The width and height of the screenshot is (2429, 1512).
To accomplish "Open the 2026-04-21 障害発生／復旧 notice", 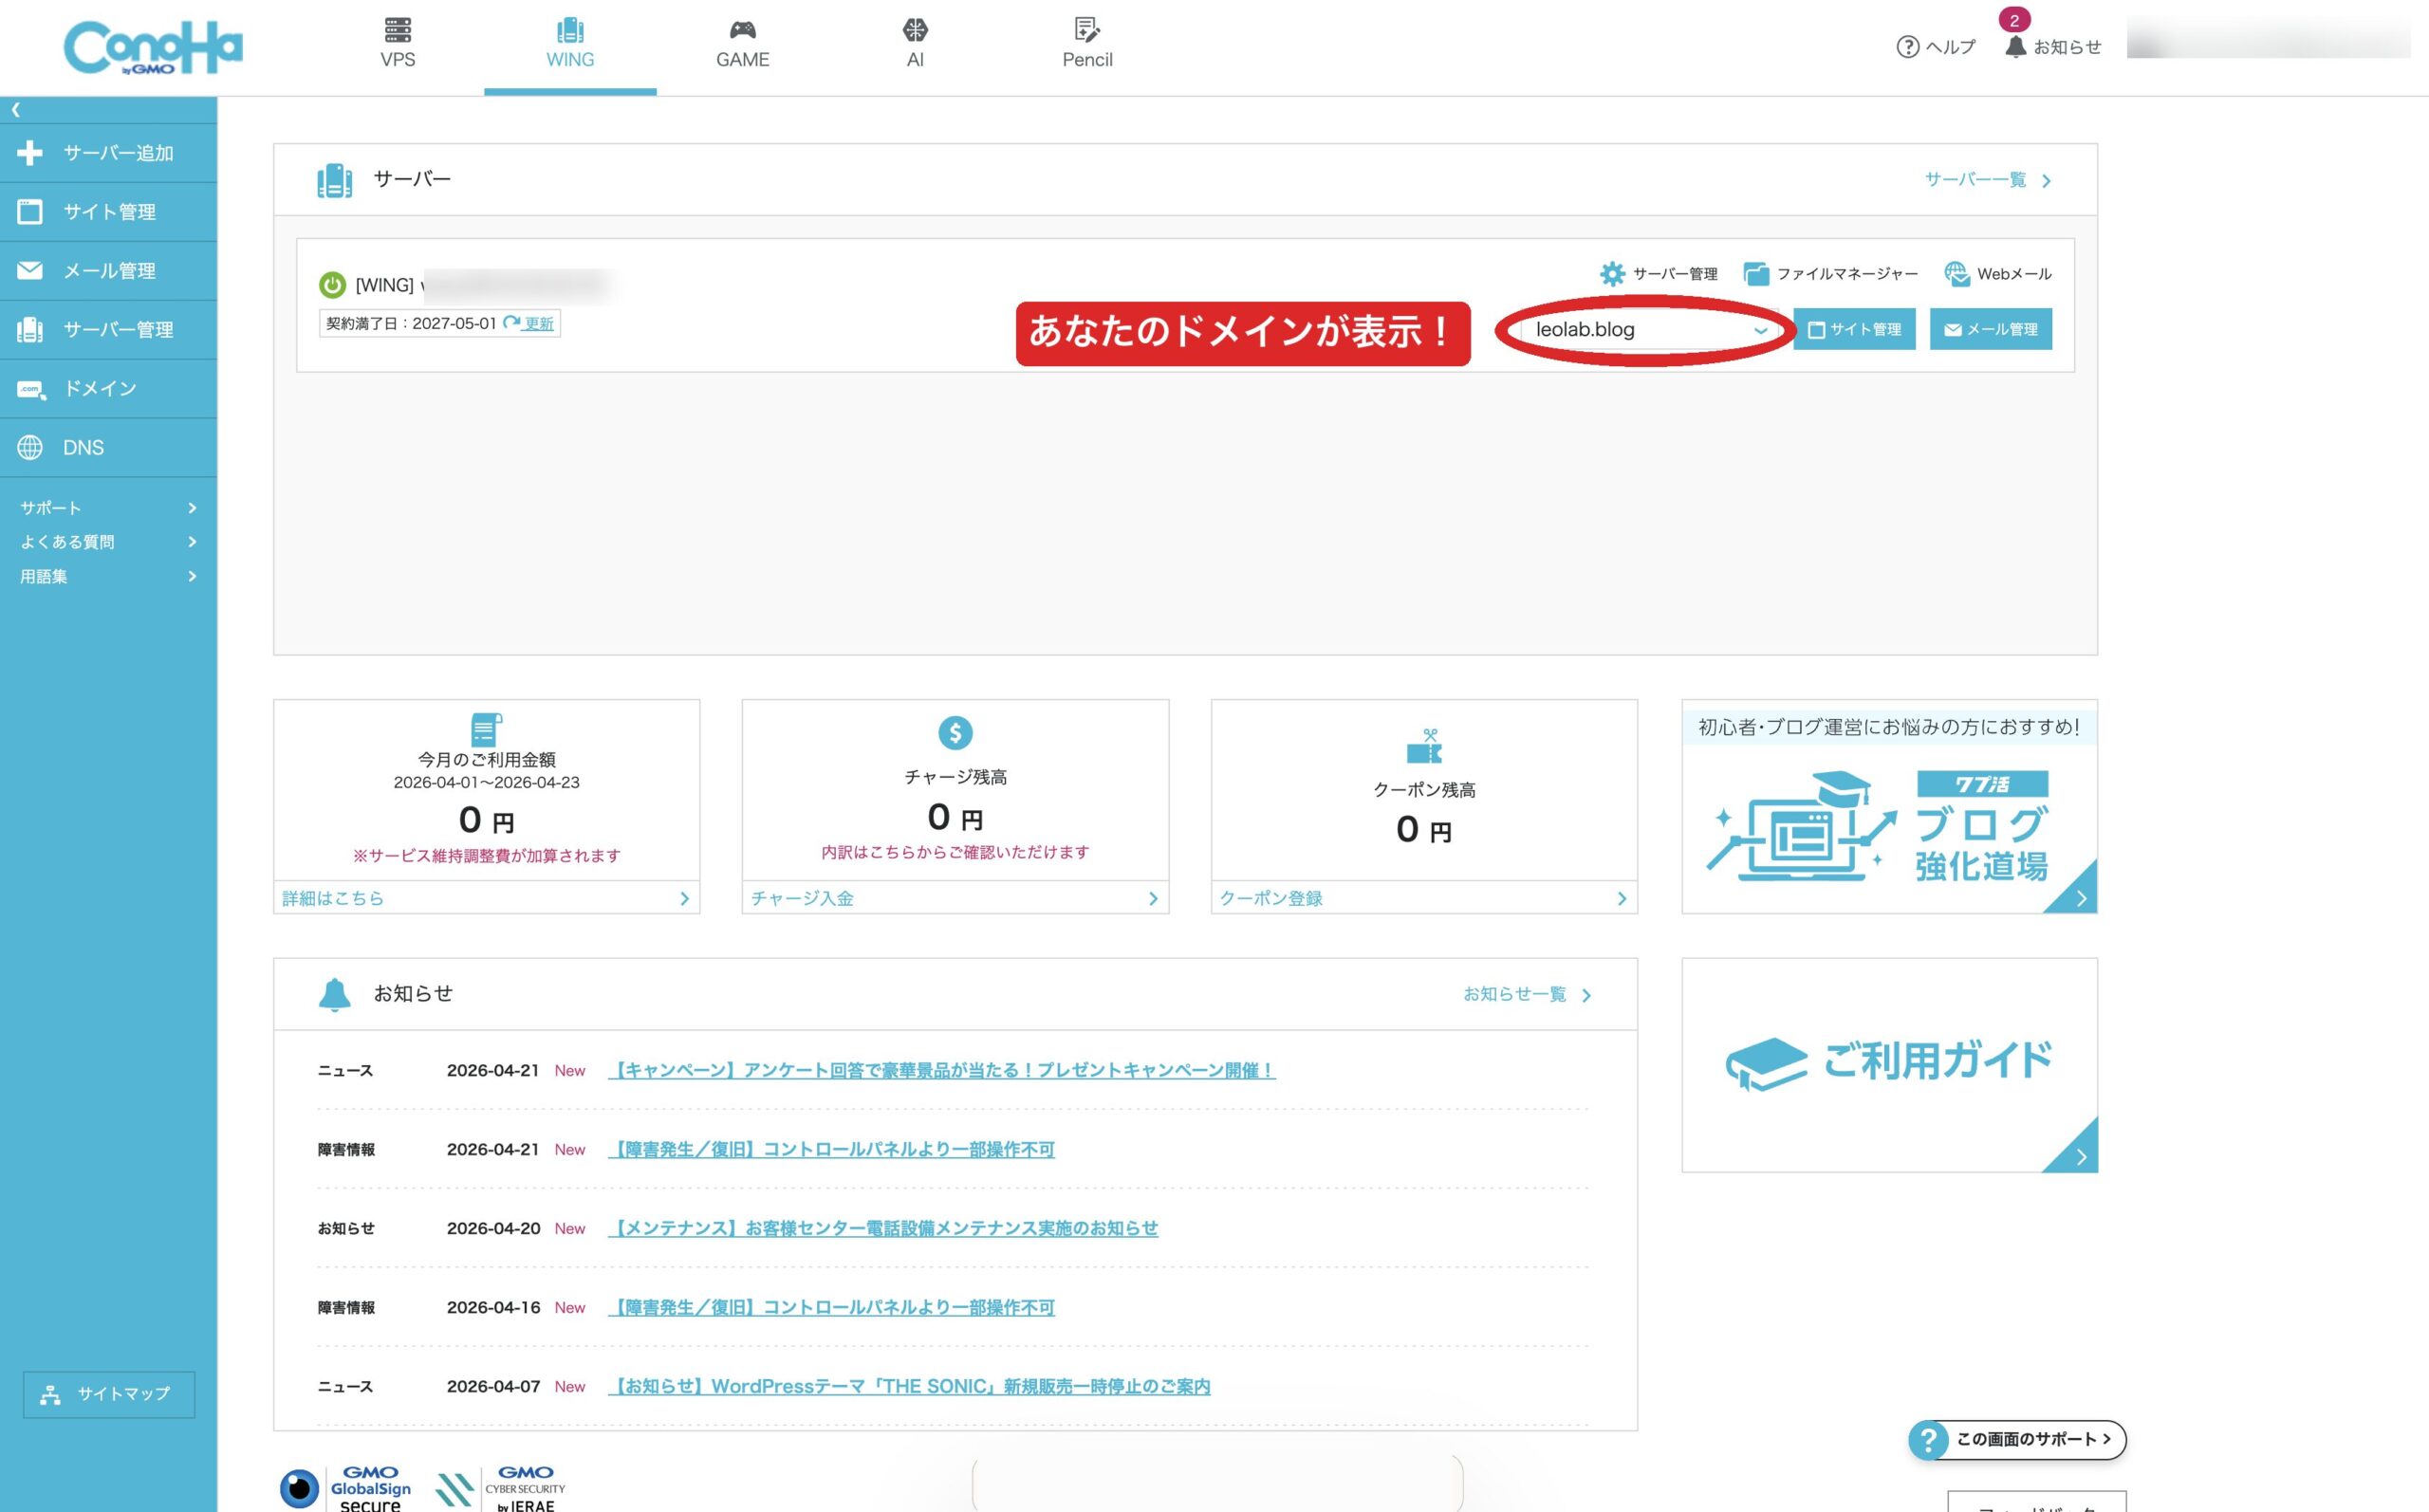I will [x=832, y=1149].
